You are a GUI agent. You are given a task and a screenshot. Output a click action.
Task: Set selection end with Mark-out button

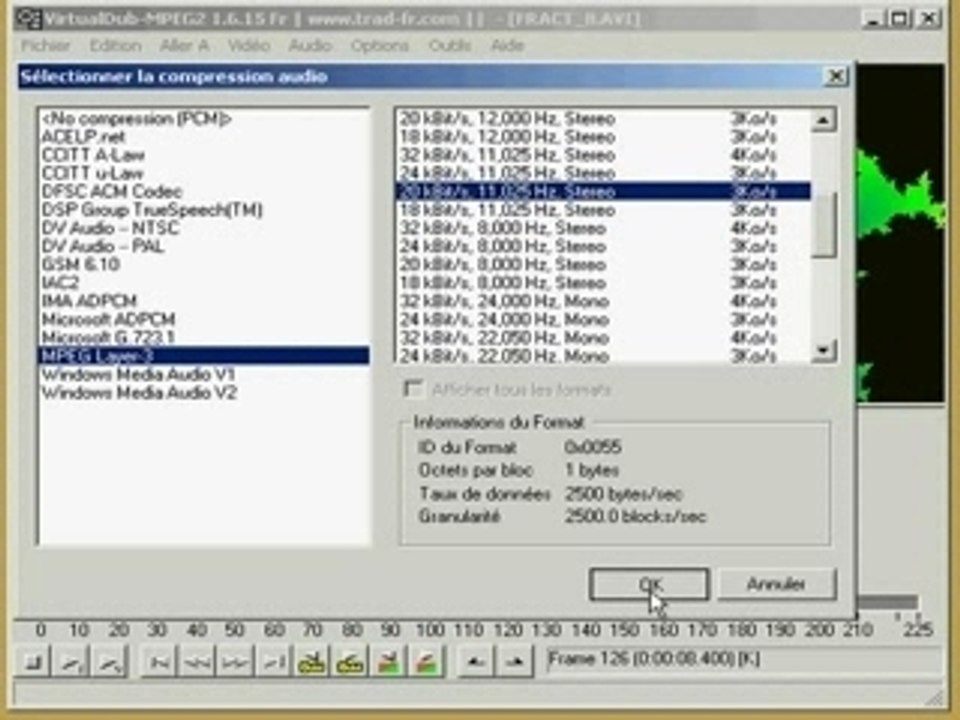(x=514, y=662)
